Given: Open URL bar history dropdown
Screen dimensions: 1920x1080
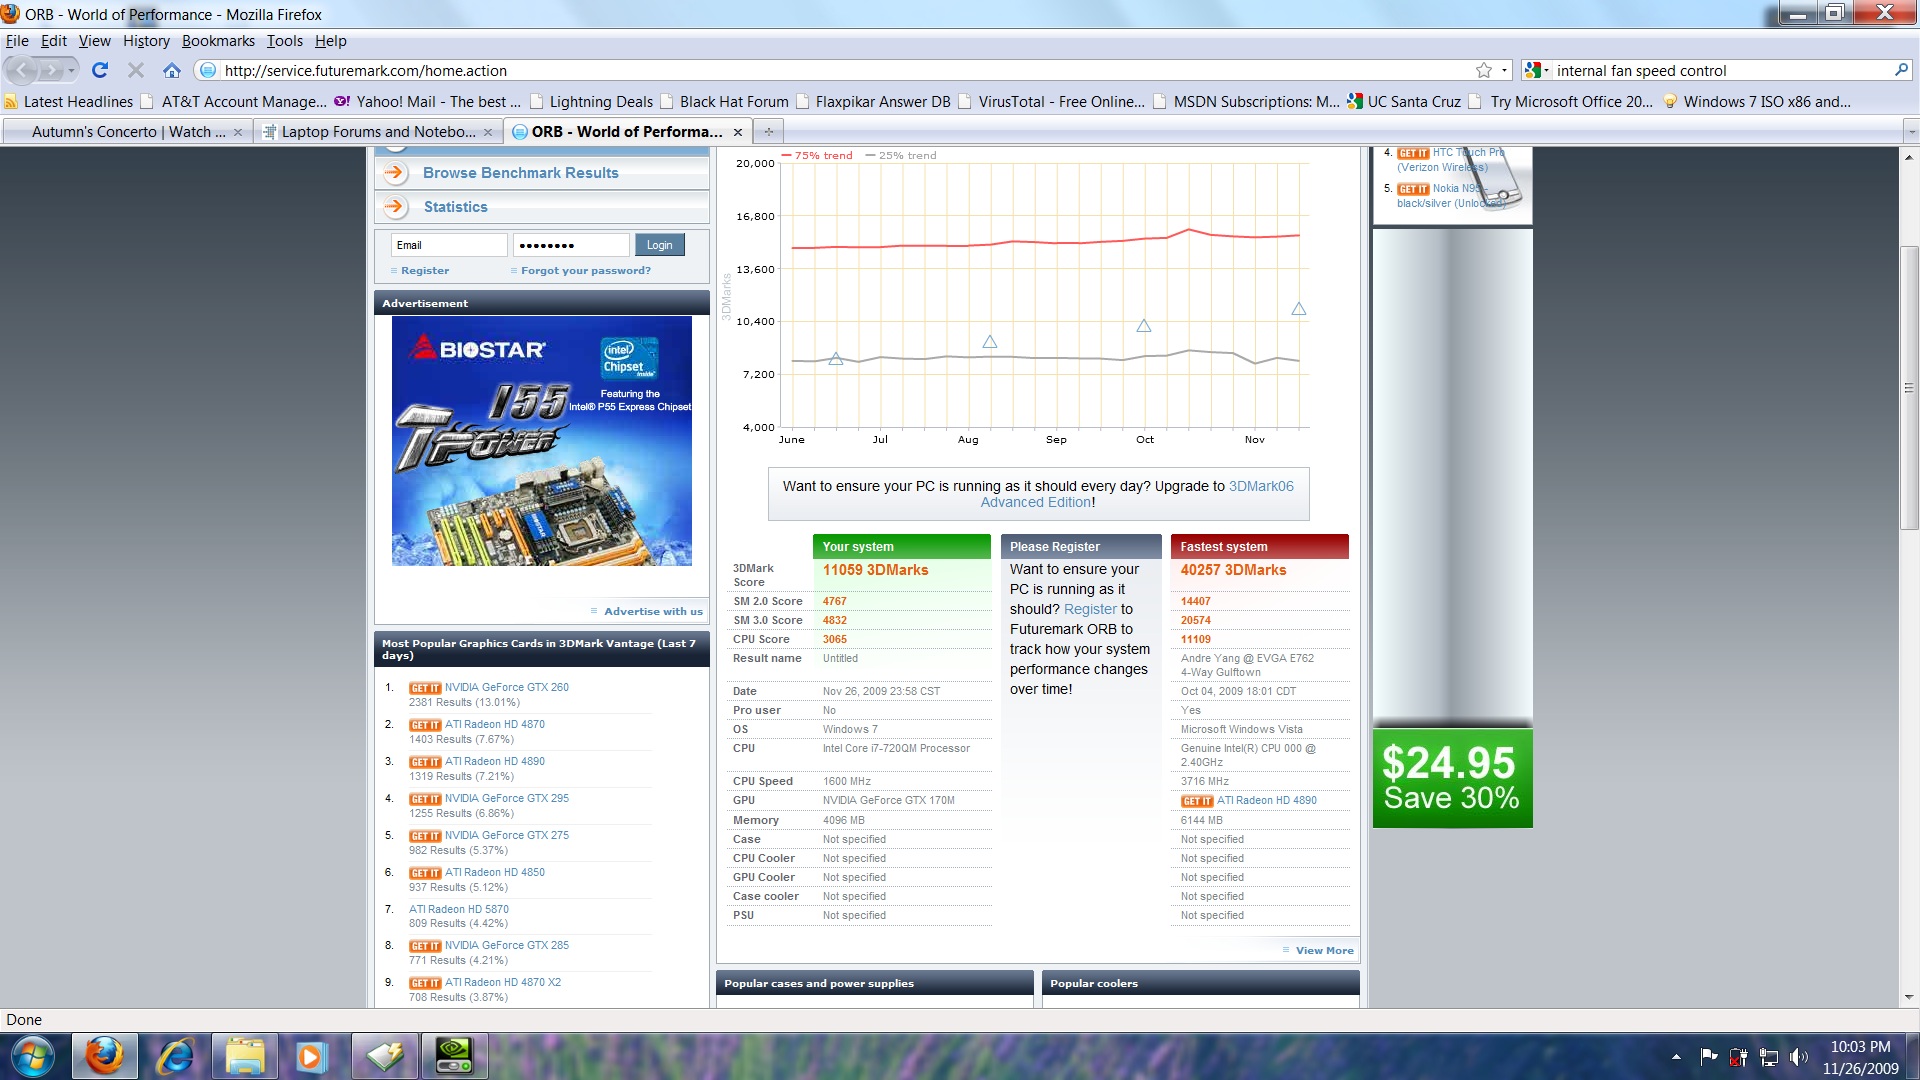Looking at the screenshot, I should 1504,70.
